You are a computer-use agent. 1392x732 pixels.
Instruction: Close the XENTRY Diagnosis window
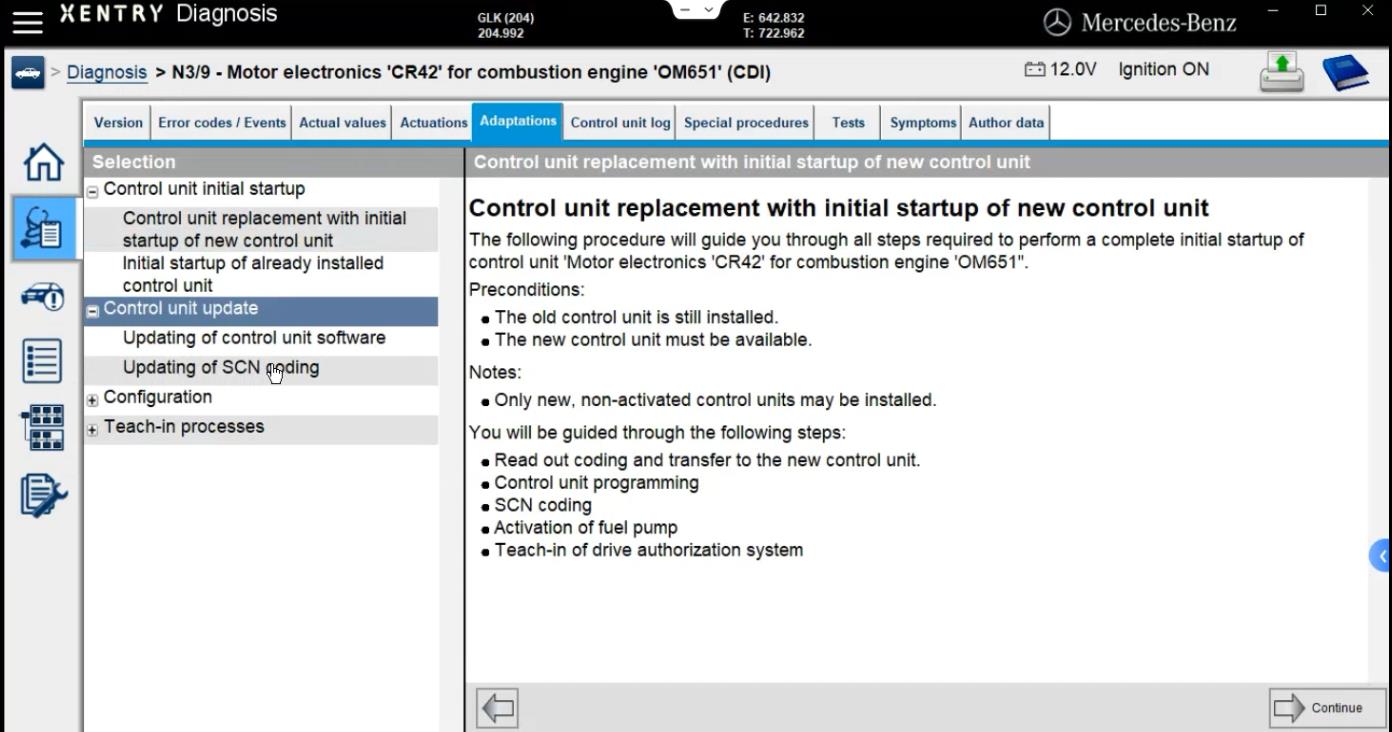(1369, 11)
